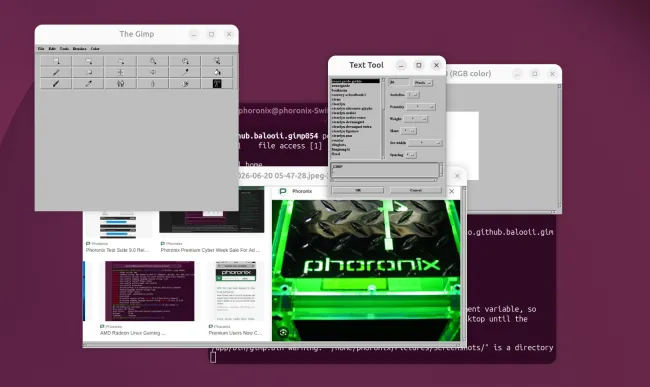Open the Pixels unit dropdown in Text Tool

[423, 83]
